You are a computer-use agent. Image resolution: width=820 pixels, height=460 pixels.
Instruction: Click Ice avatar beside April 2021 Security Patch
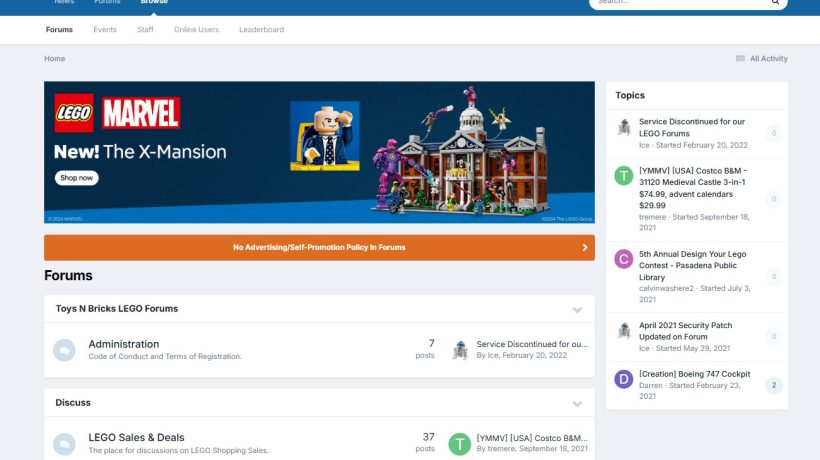point(623,330)
